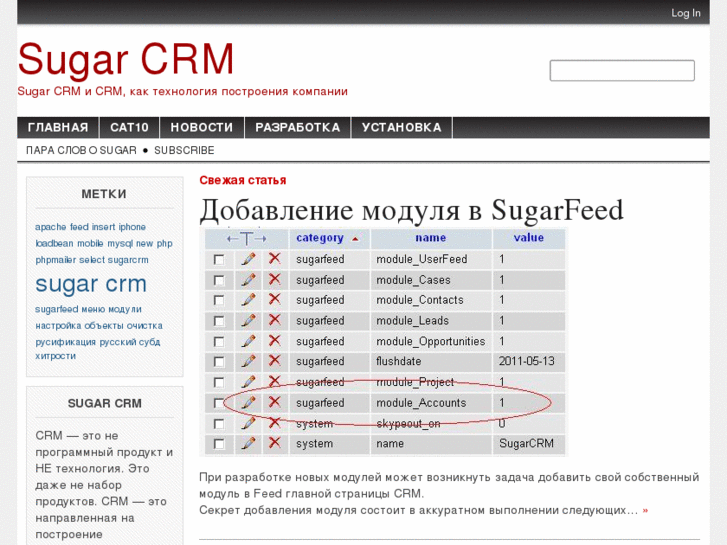727x545 pixels.
Task: Select the phpmailer tag
Action: 56,260
